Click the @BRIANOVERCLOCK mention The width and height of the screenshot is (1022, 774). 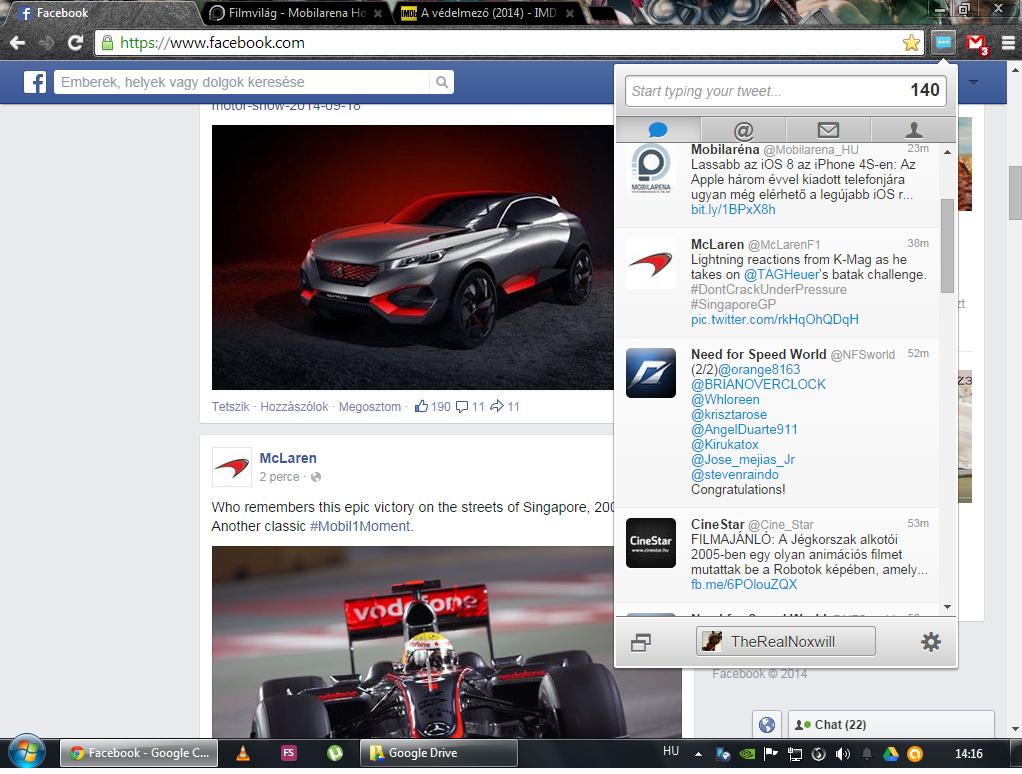point(758,384)
